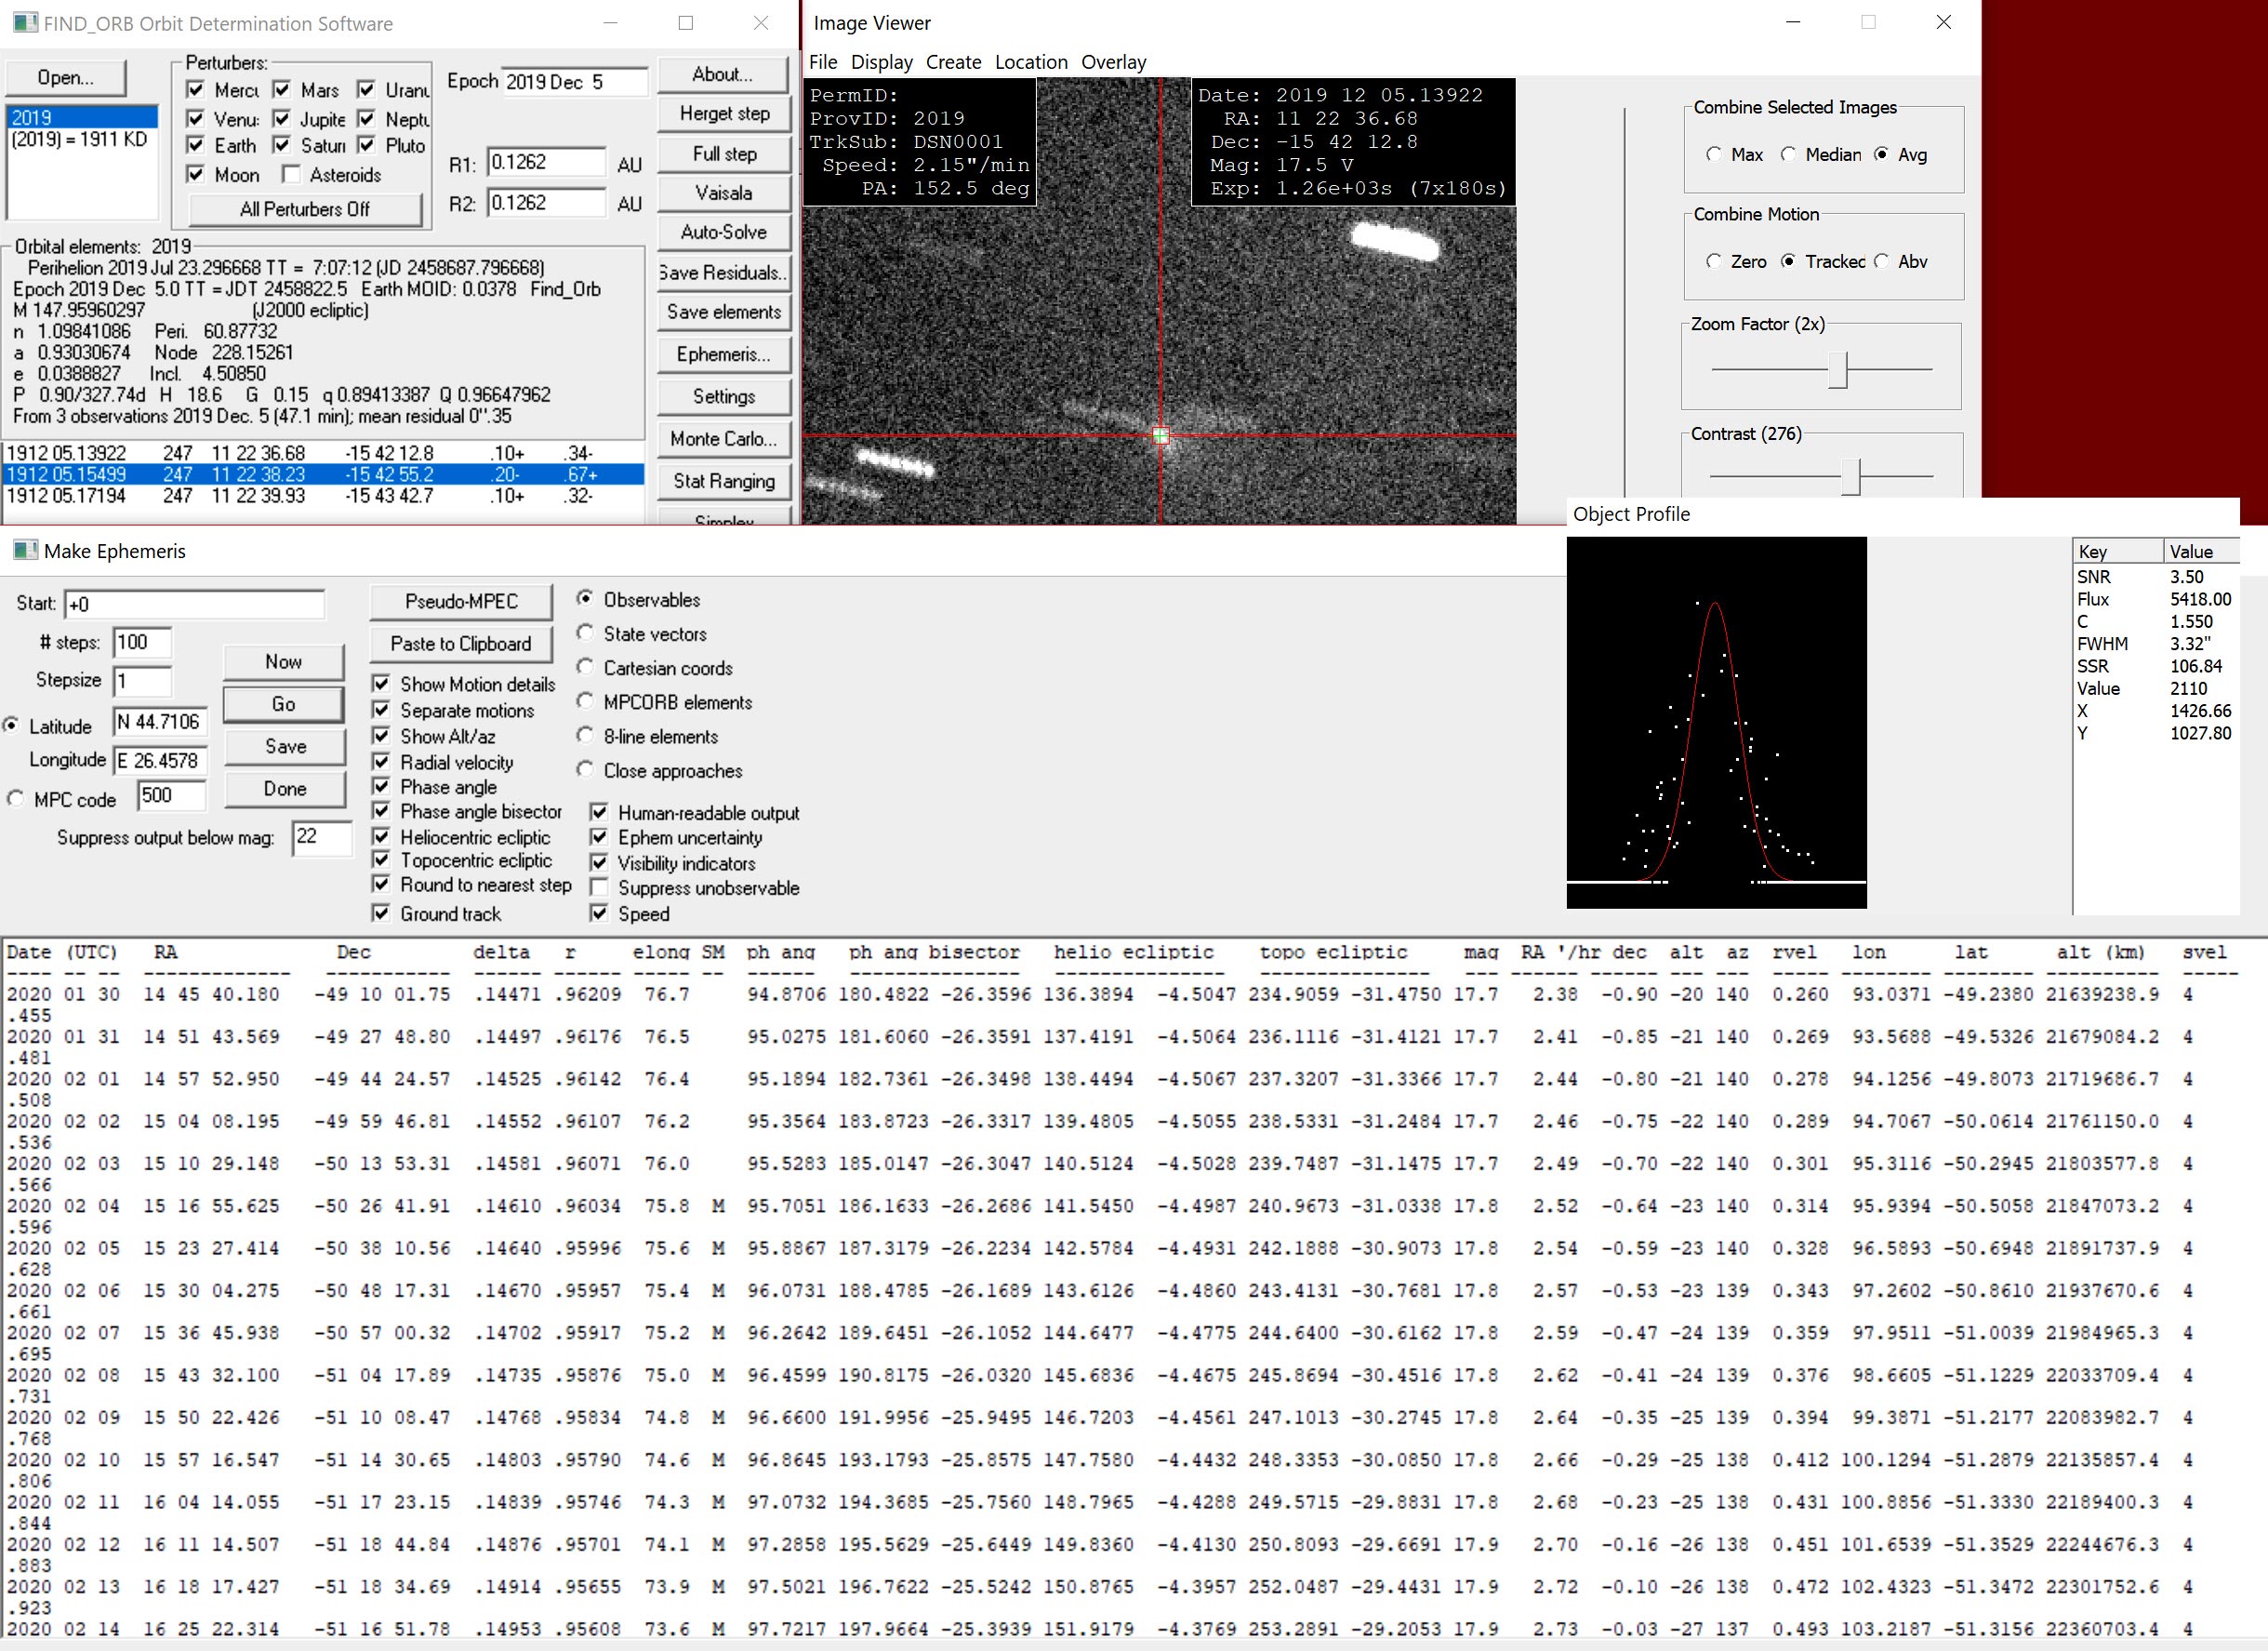Start Auto-Solve
Screen dimensions: 2268x1651
(724, 232)
